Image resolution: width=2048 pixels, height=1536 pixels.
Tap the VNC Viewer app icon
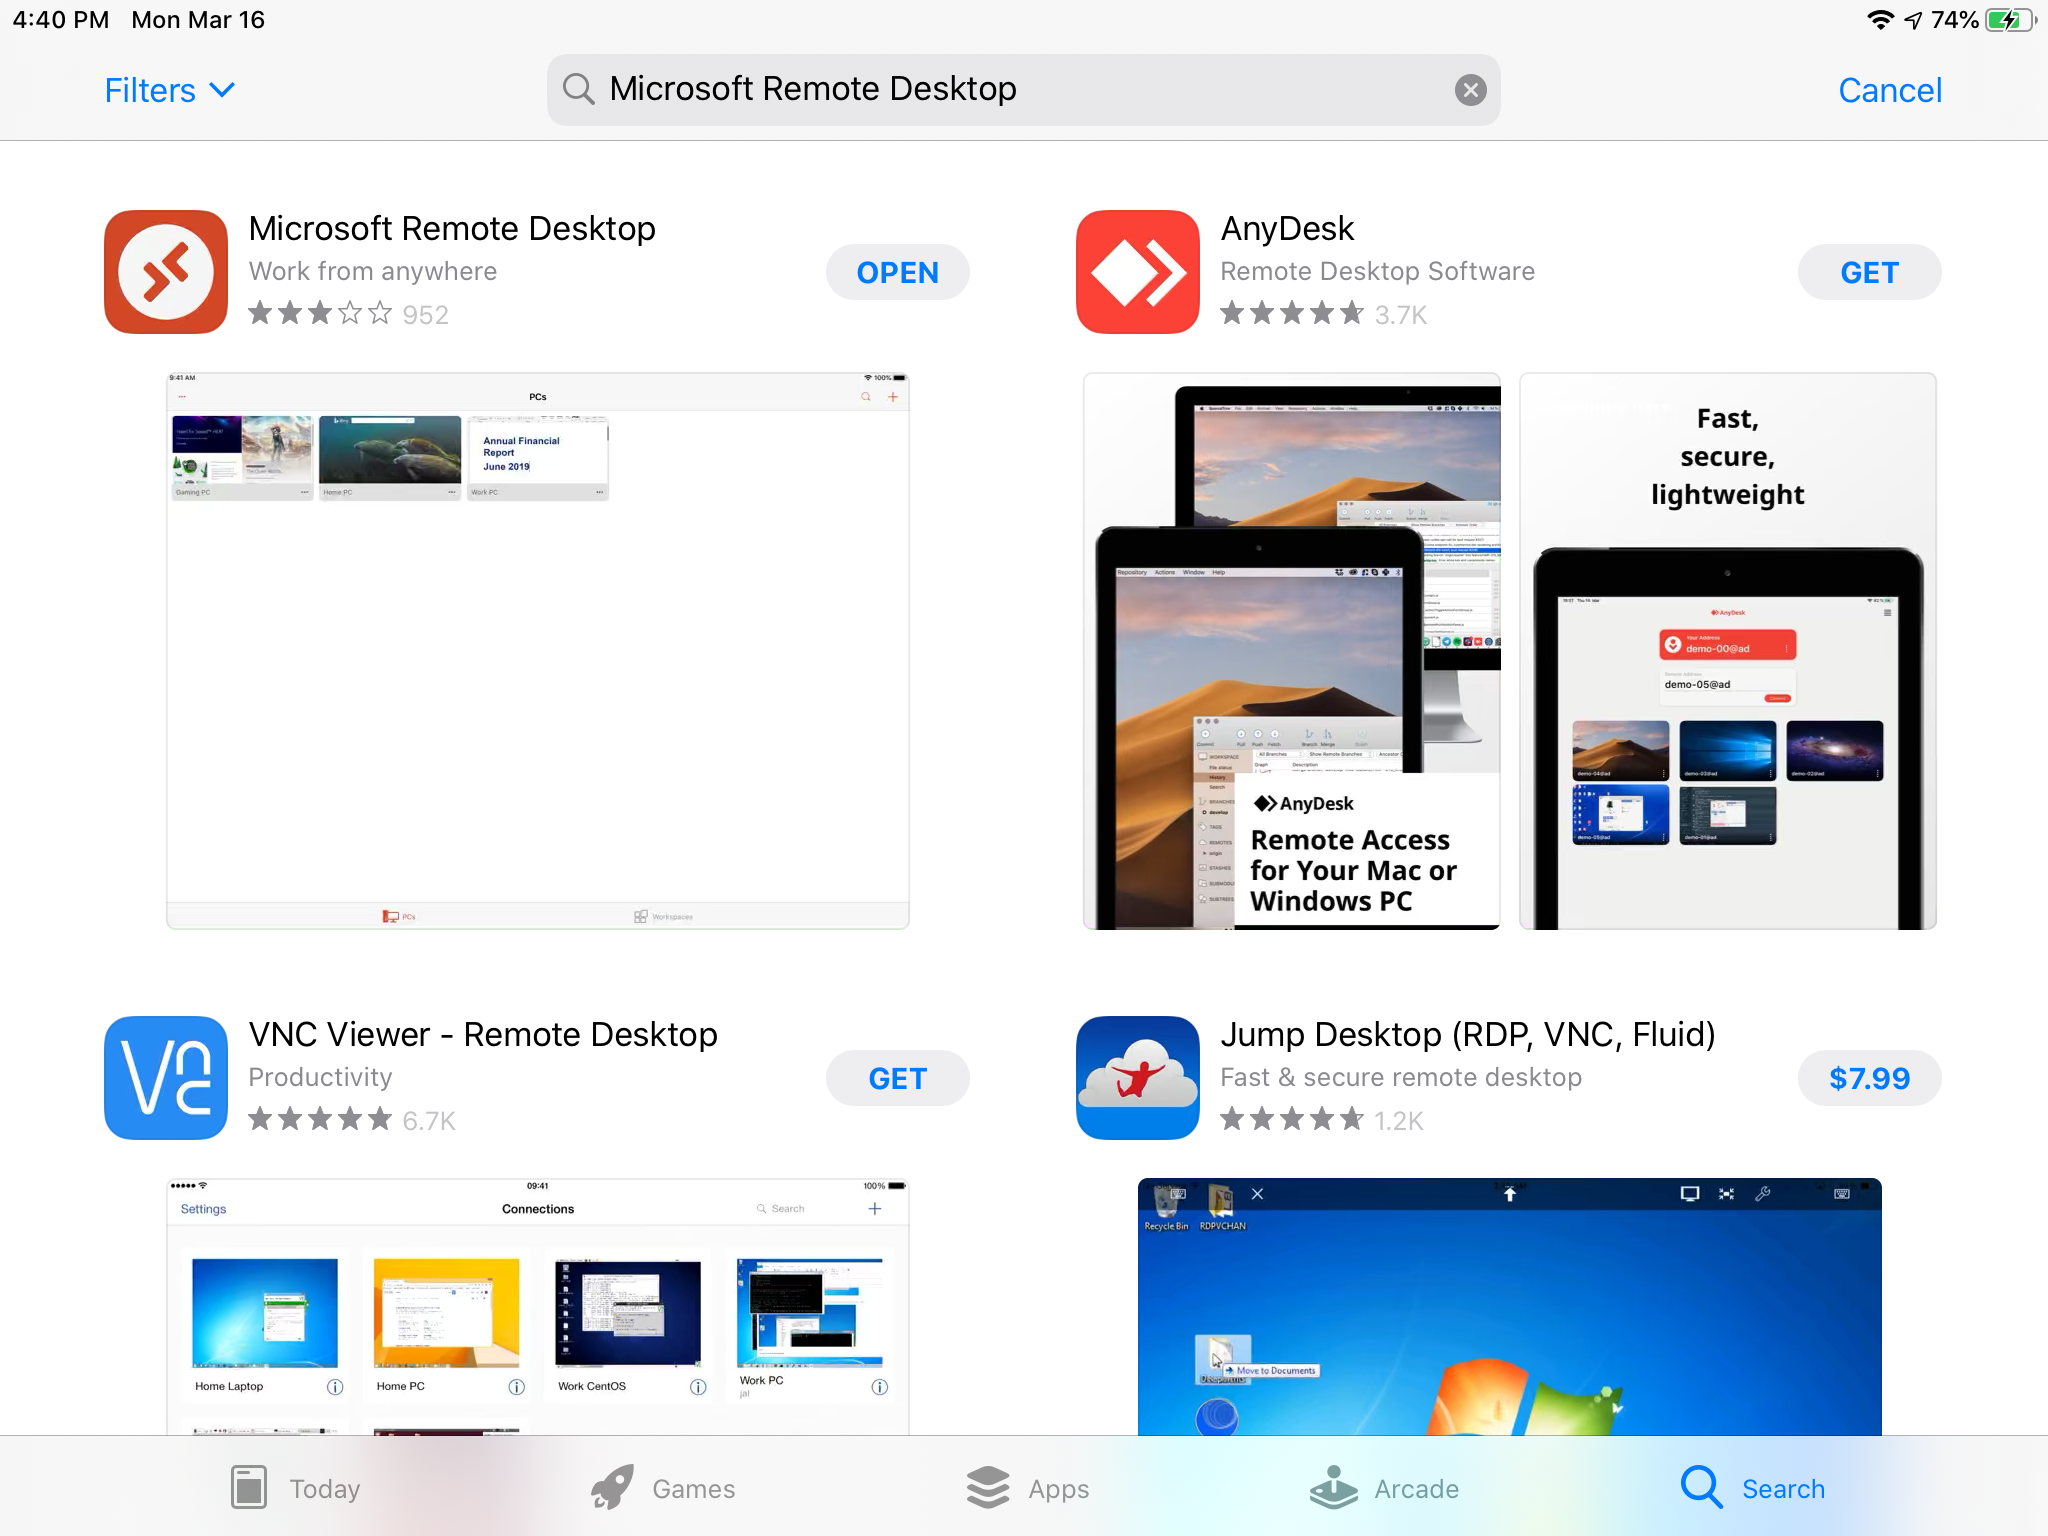point(166,1077)
